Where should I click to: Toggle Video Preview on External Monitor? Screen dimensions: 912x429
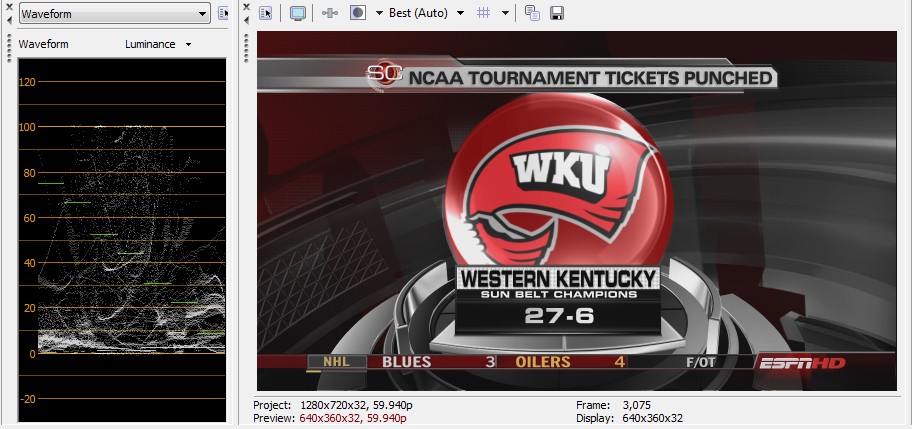[x=298, y=13]
